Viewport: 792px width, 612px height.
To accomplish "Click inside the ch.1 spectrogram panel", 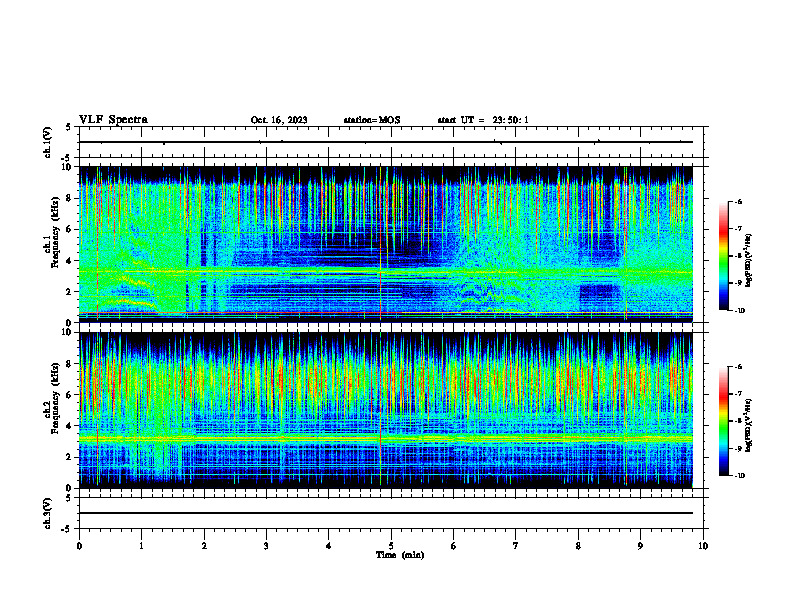I will 386,244.
